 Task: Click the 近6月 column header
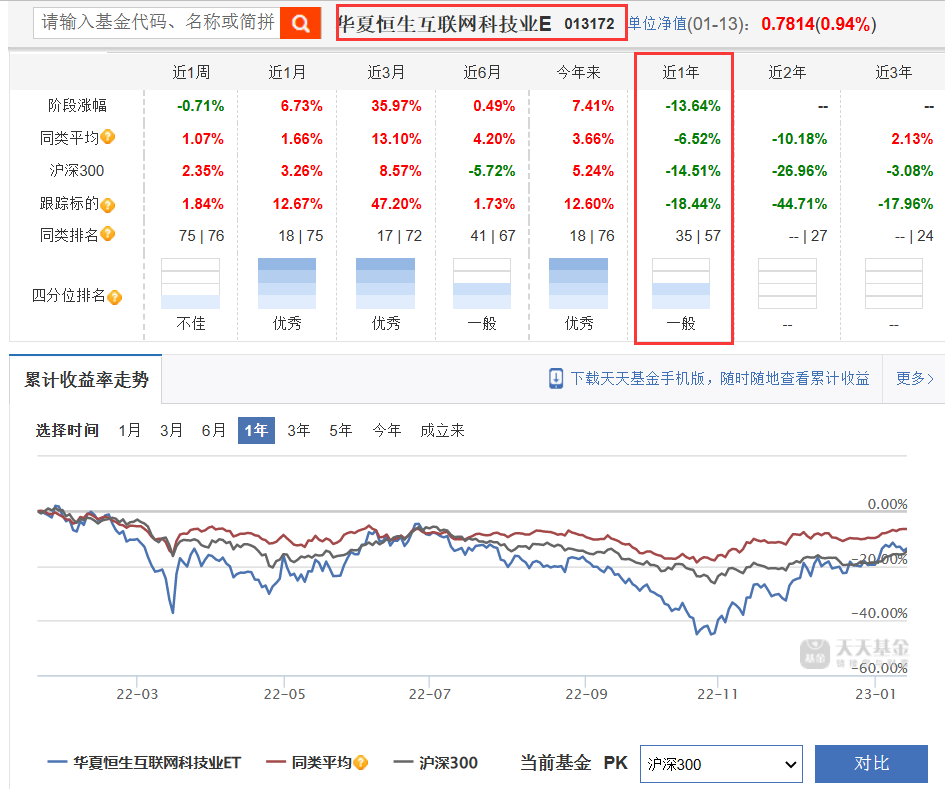[482, 72]
